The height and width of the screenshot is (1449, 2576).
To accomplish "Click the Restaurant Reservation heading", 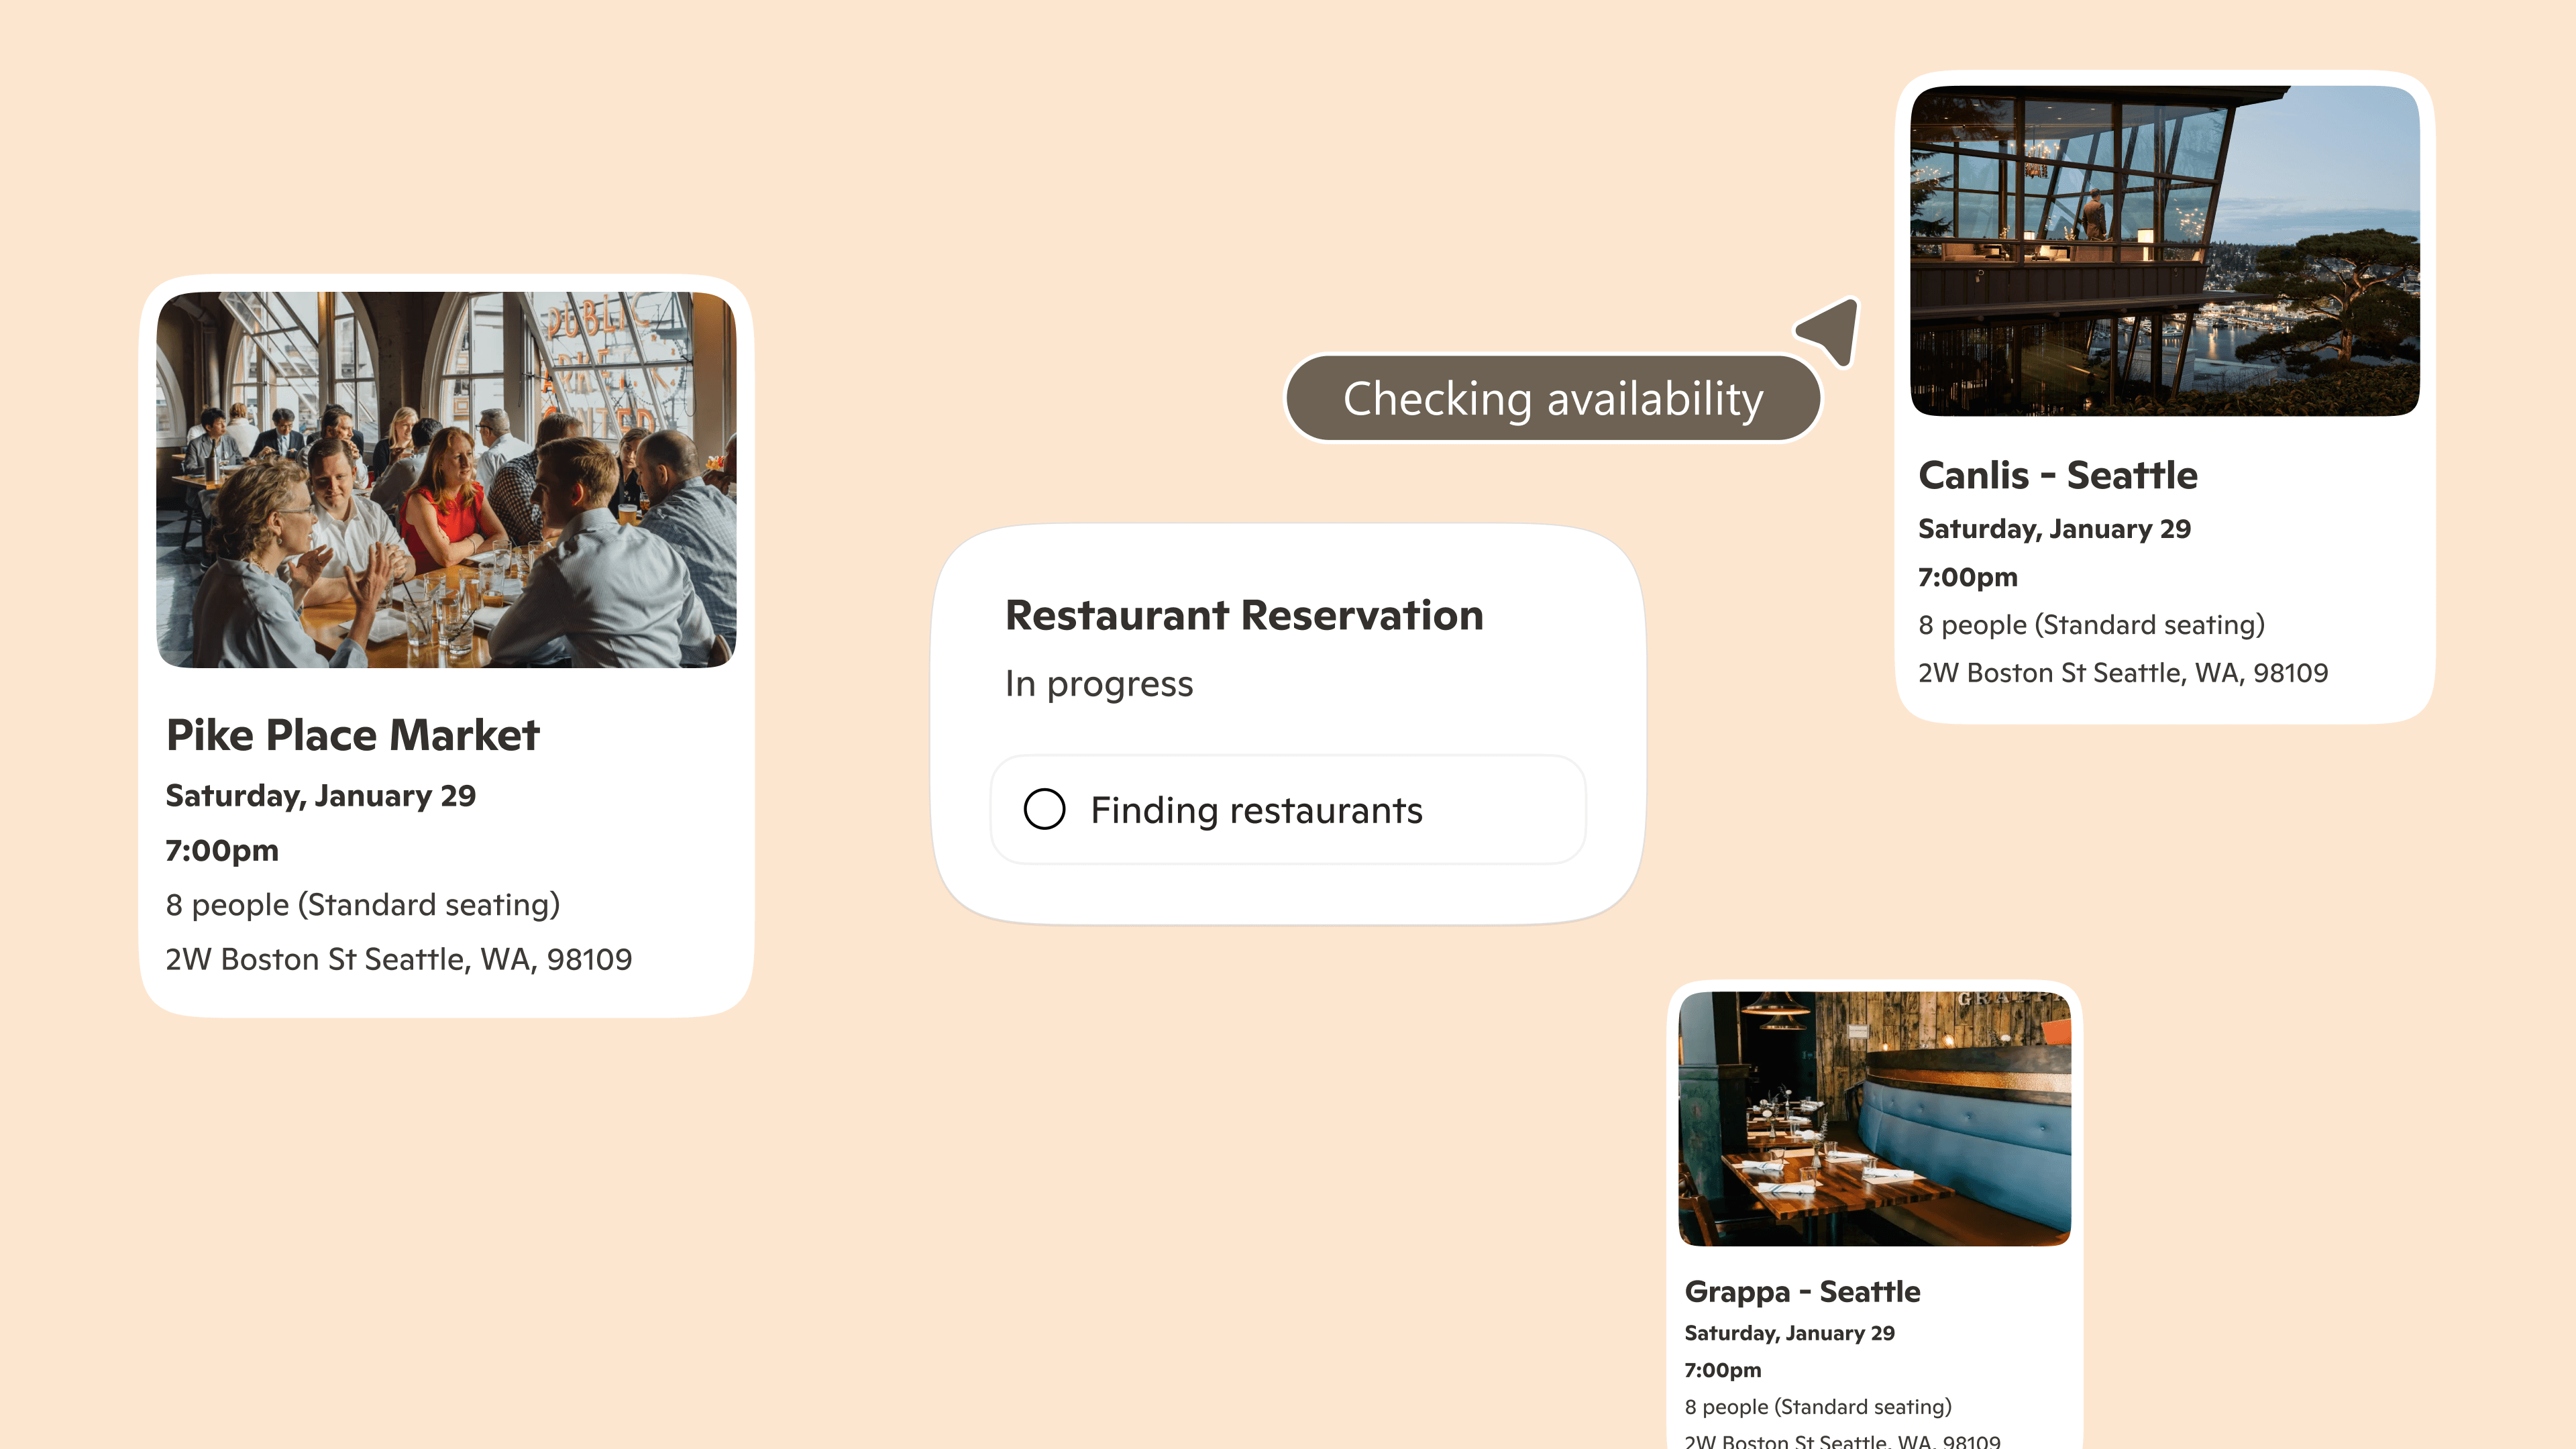I will click(1243, 615).
